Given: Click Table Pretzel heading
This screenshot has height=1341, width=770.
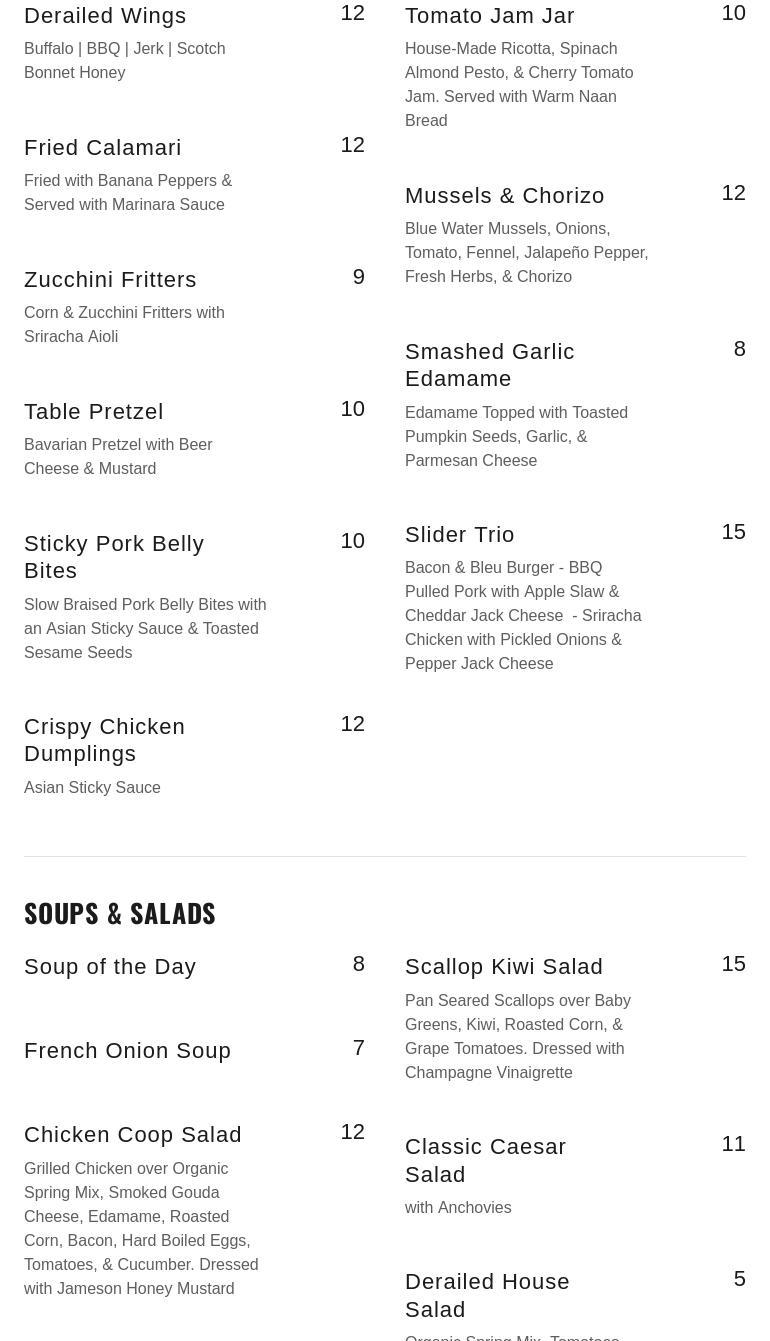Looking at the screenshot, I should [x=94, y=412].
